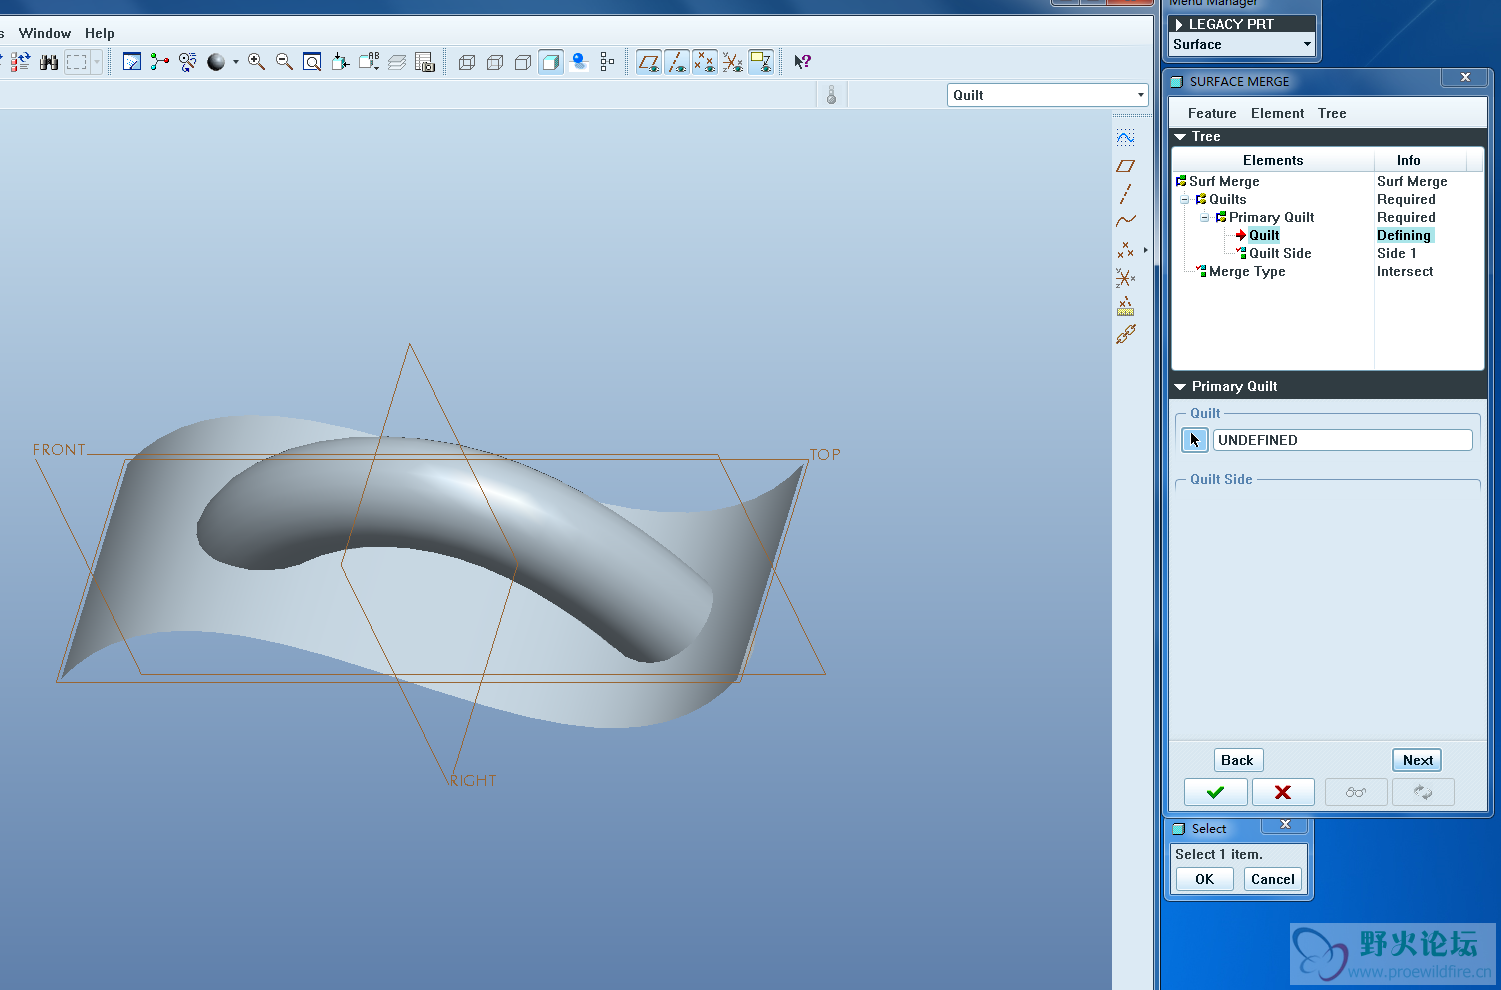Screen dimensions: 1501x990
Task: Select the Datum Axis tool
Action: coord(1125,194)
